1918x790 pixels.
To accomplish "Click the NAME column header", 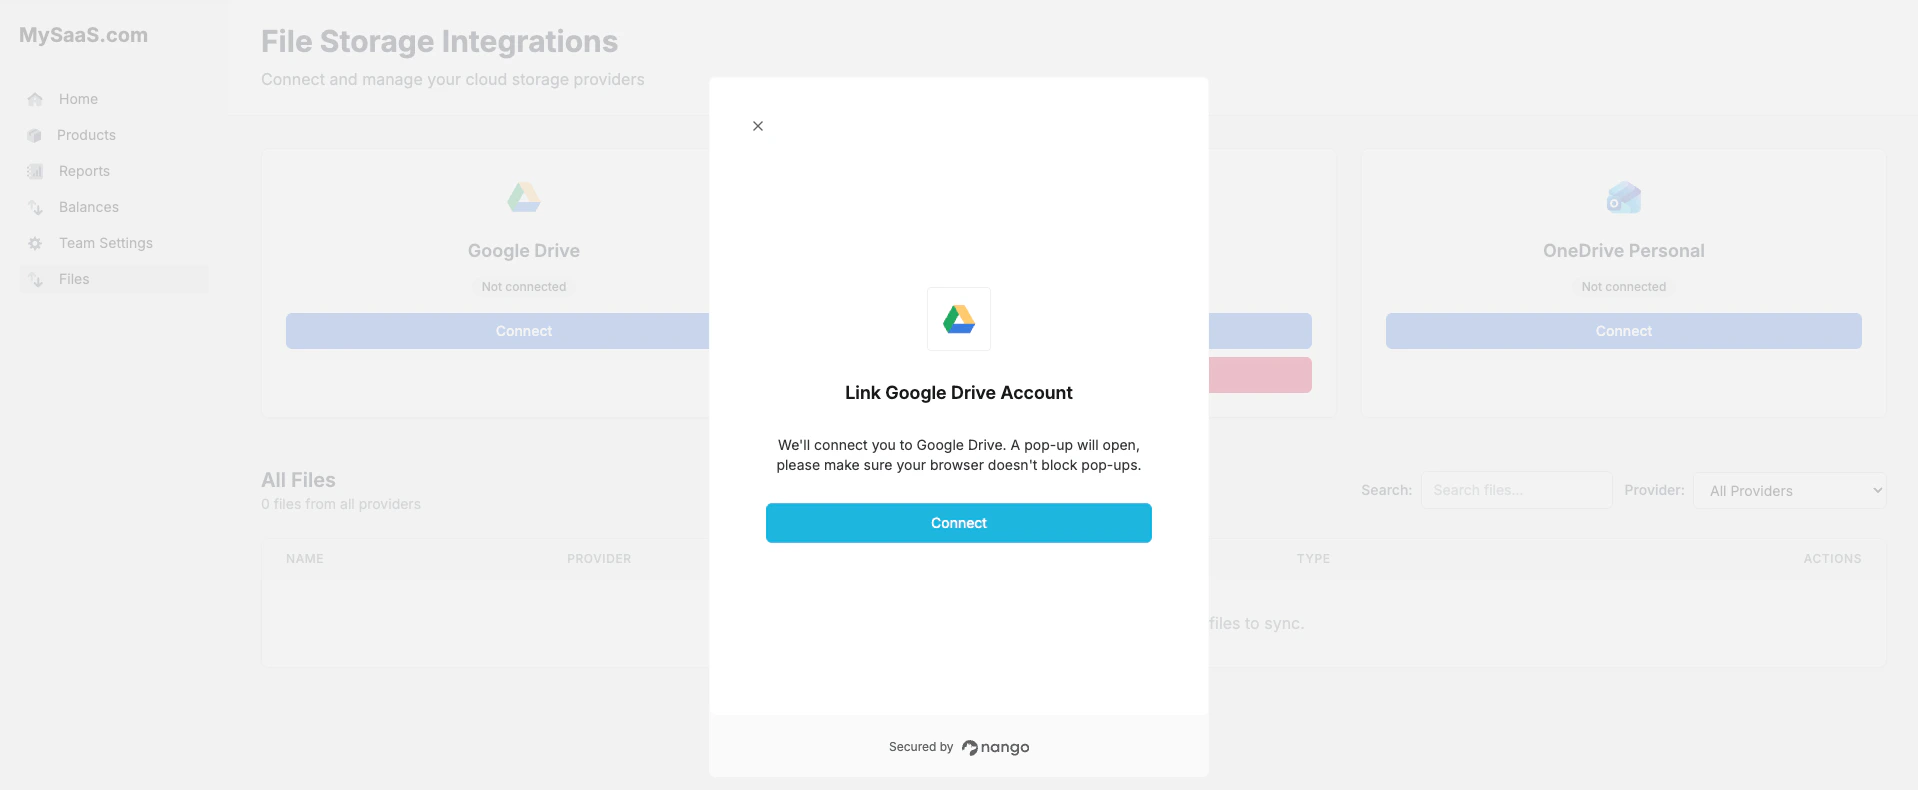I will coord(305,559).
